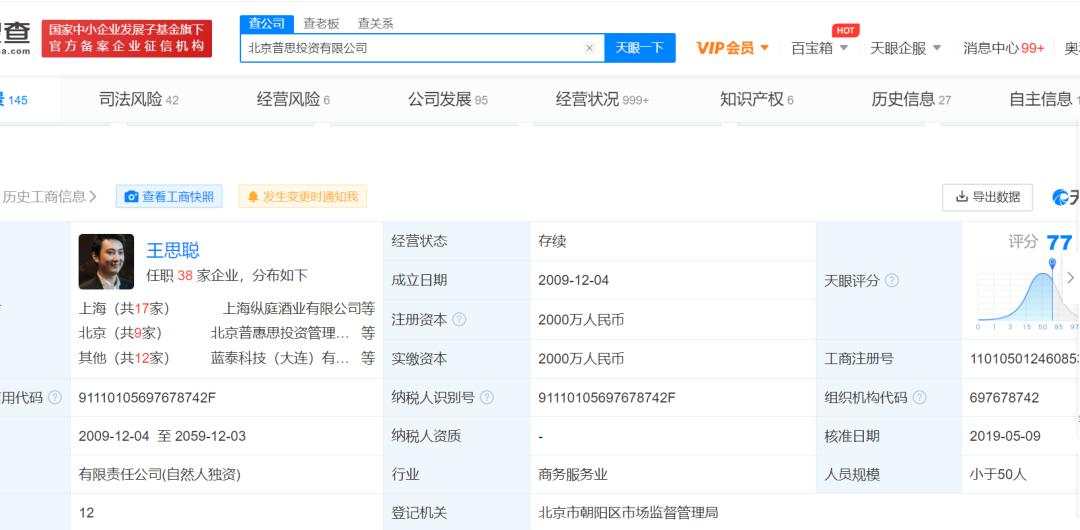
Task: Select 存续 business status text
Action: 552,241
